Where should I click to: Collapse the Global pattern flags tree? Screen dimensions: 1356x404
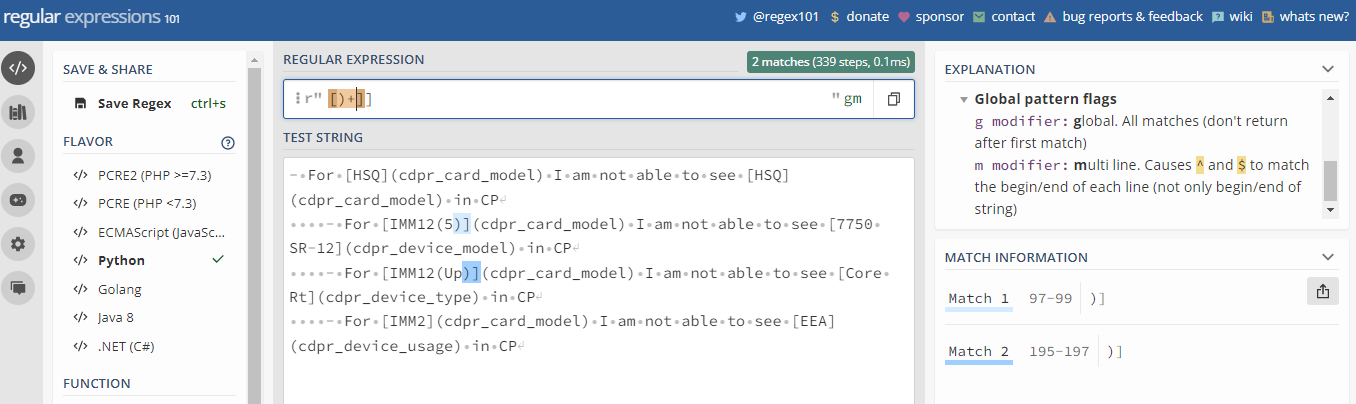pyautogui.click(x=964, y=100)
